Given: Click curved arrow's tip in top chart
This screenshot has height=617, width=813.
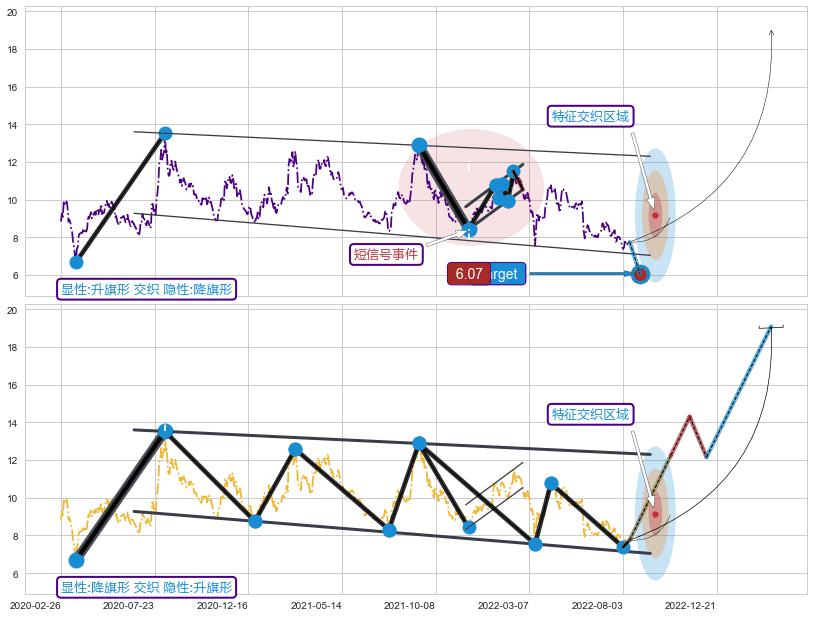Looking at the screenshot, I should (771, 32).
